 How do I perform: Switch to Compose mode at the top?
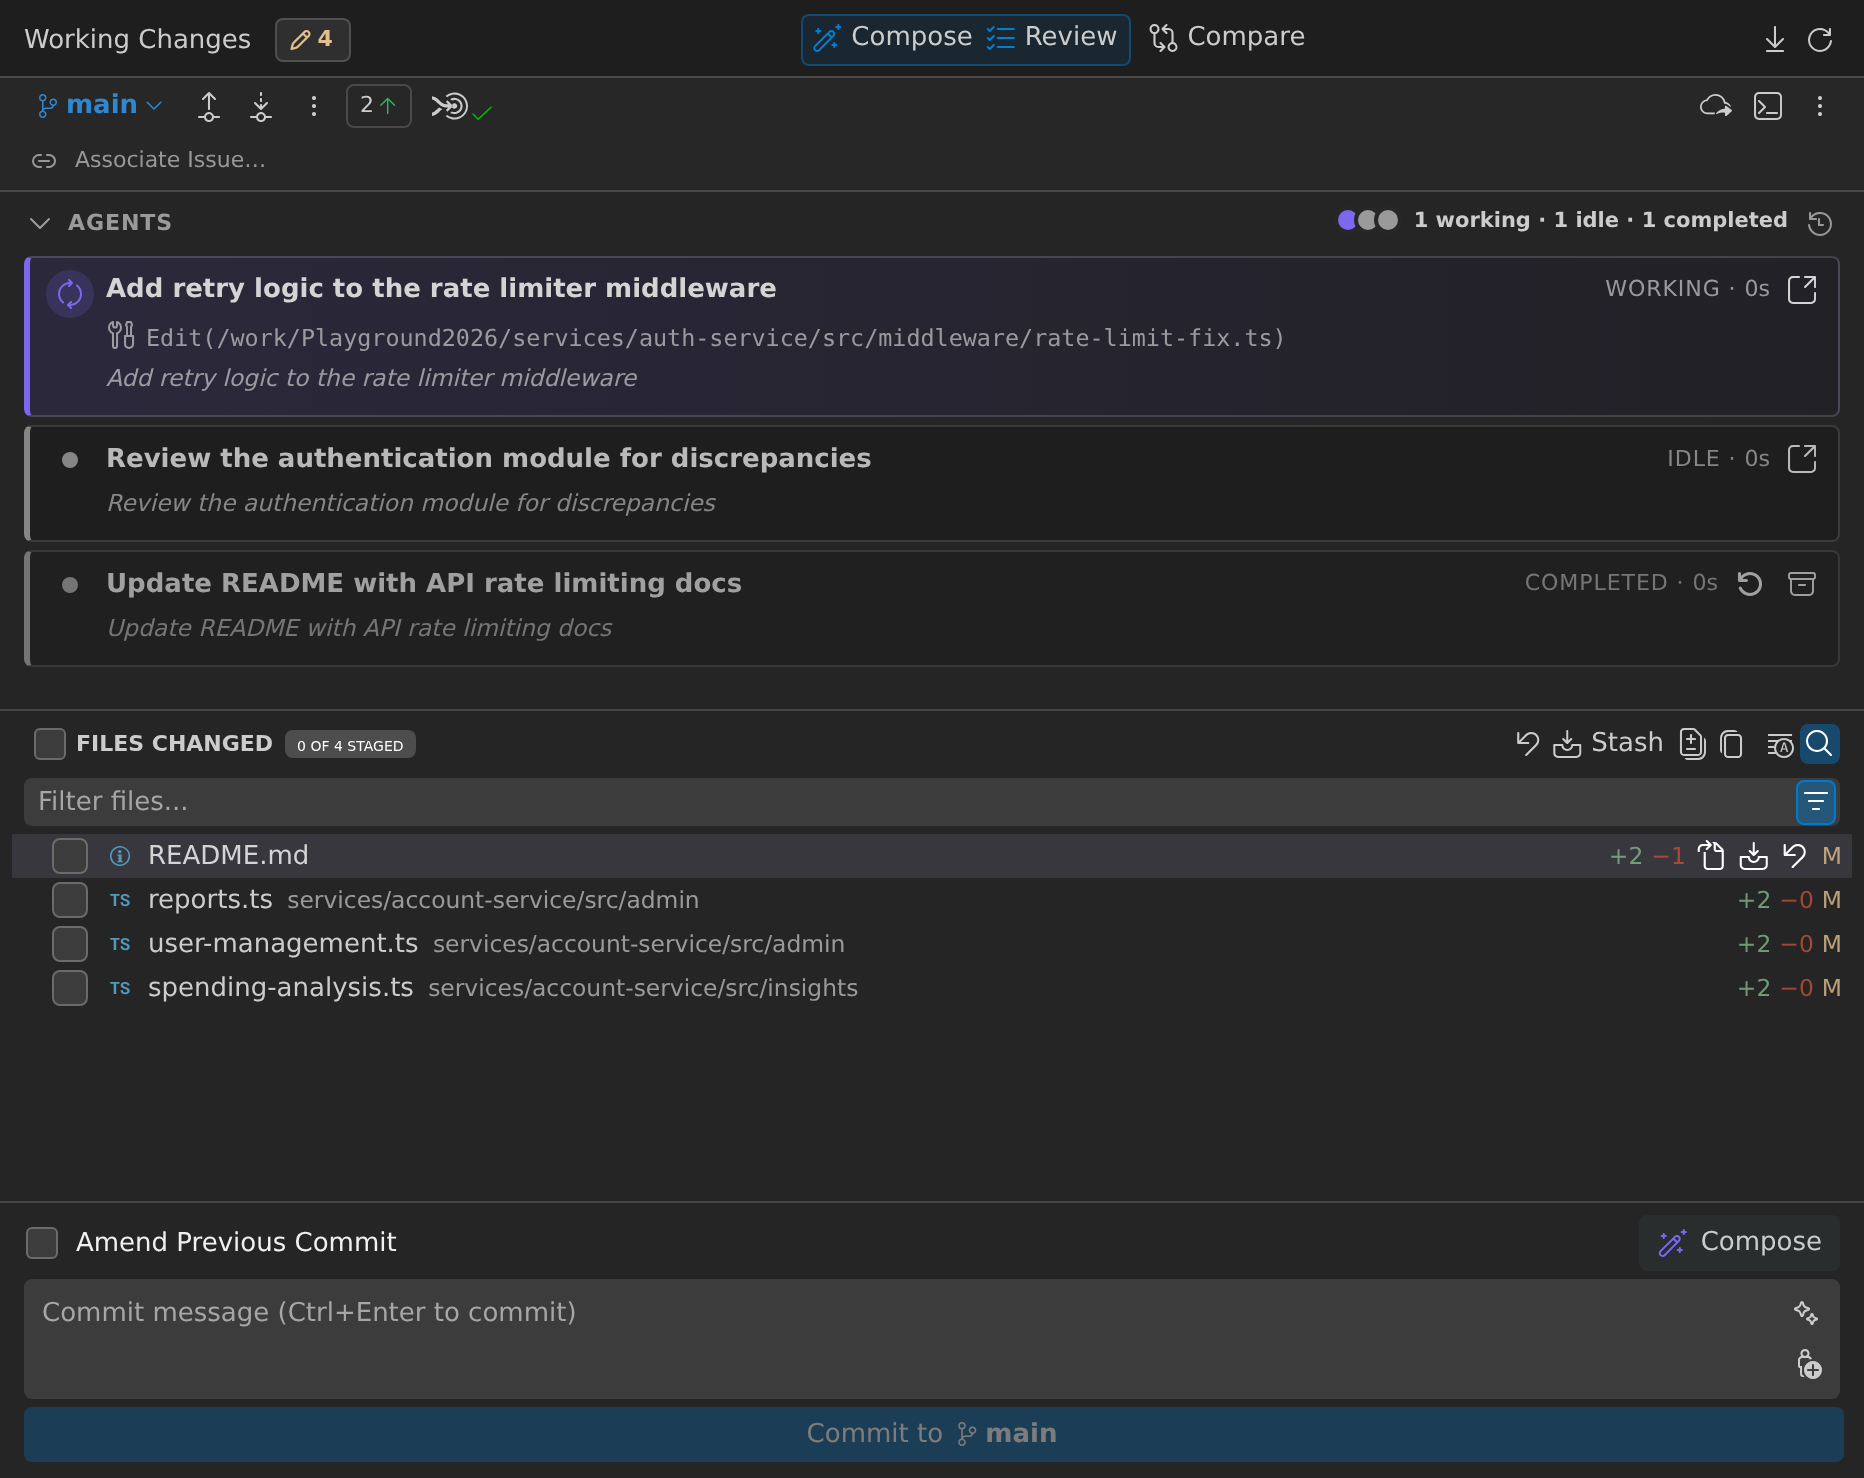tap(892, 38)
